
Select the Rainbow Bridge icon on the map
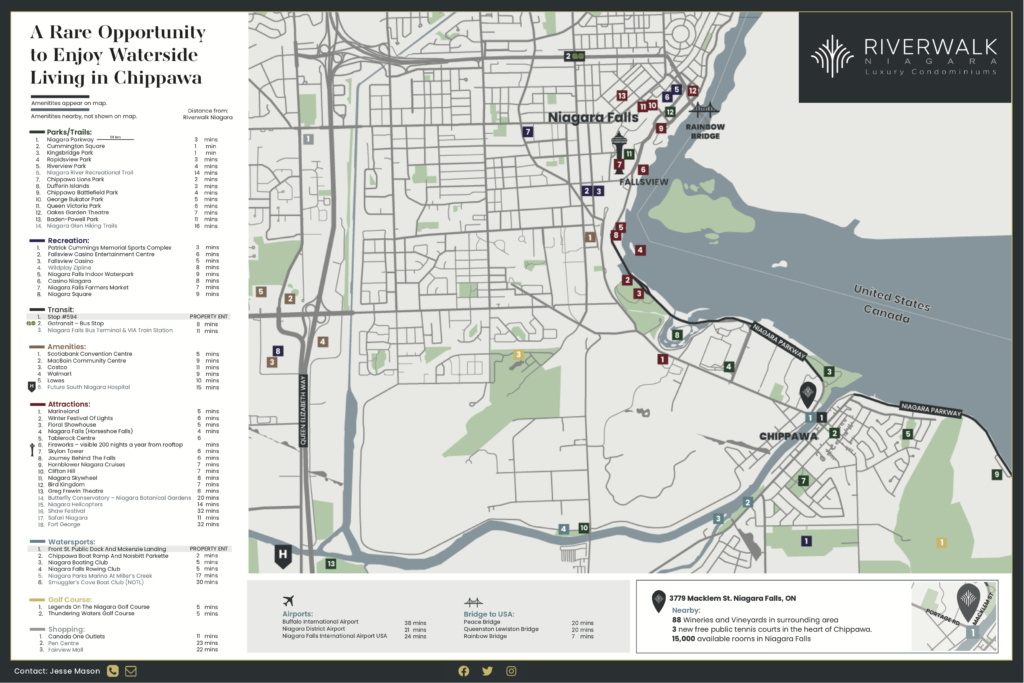703,111
